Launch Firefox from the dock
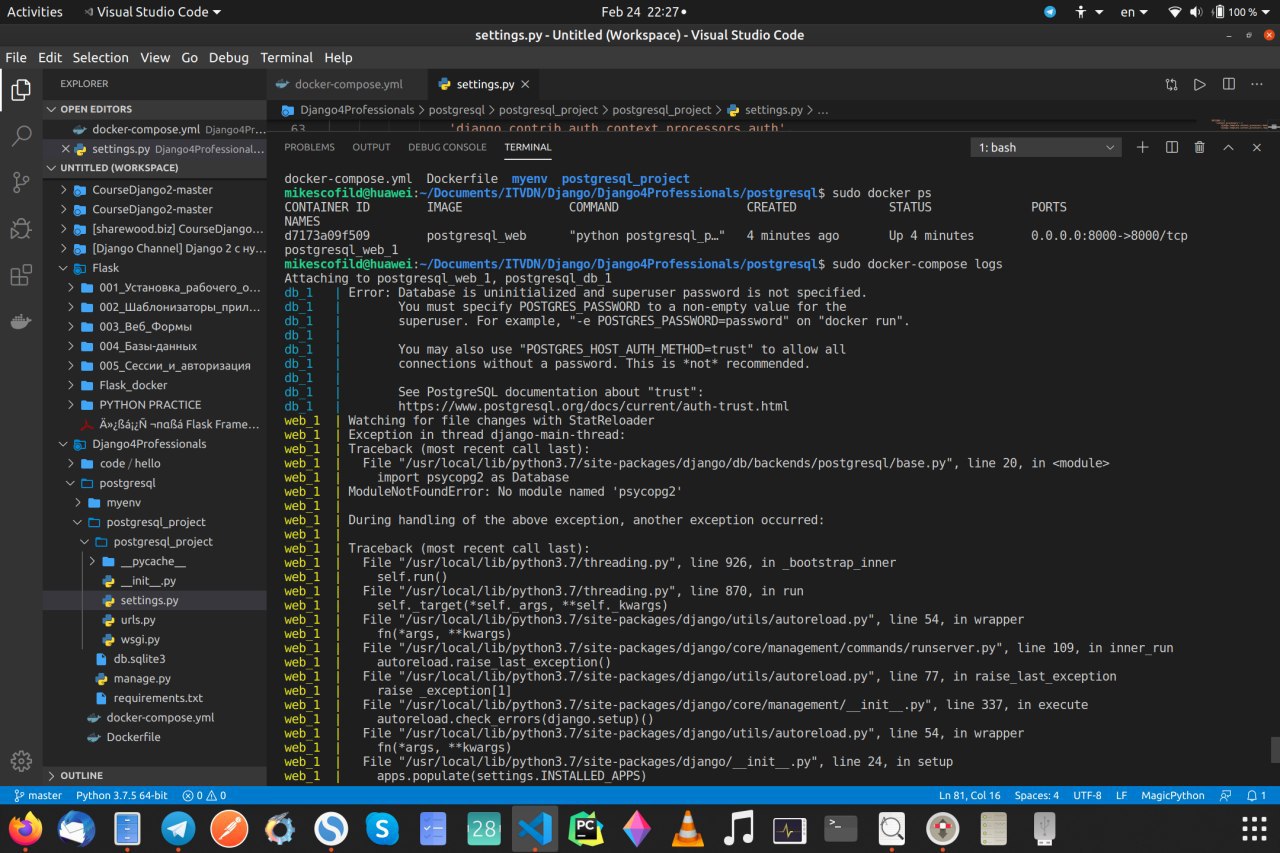The height and width of the screenshot is (853, 1280). pyautogui.click(x=27, y=827)
